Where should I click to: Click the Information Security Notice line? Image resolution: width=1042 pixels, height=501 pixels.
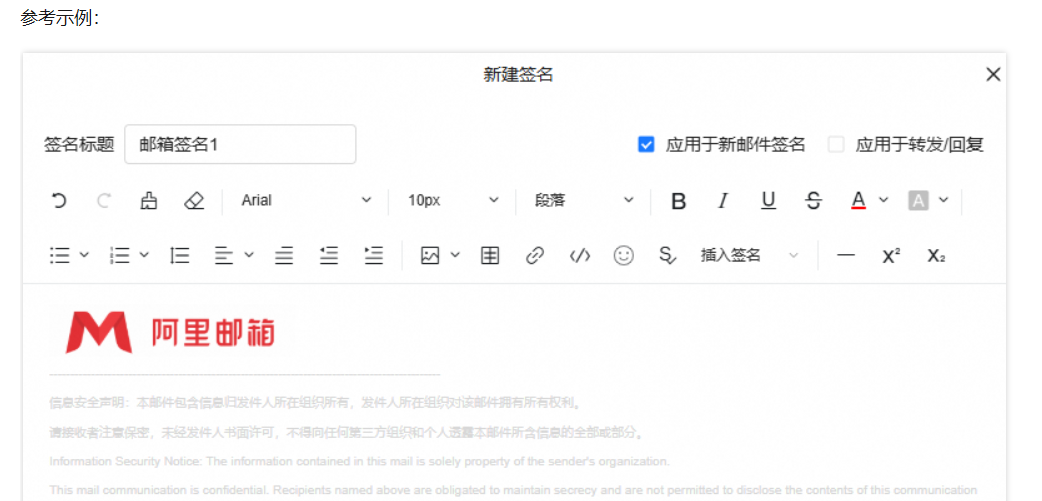tap(360, 461)
